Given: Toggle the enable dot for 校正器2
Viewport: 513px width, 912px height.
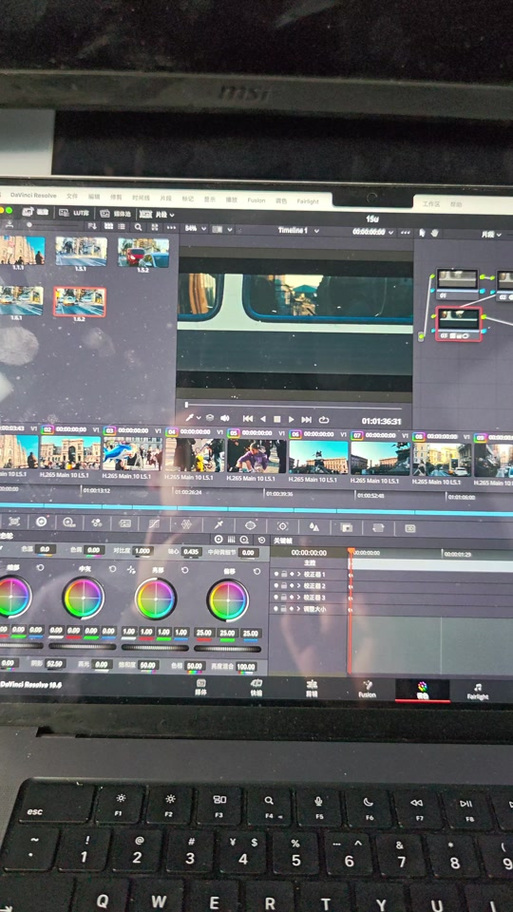Looking at the screenshot, I should click(276, 585).
